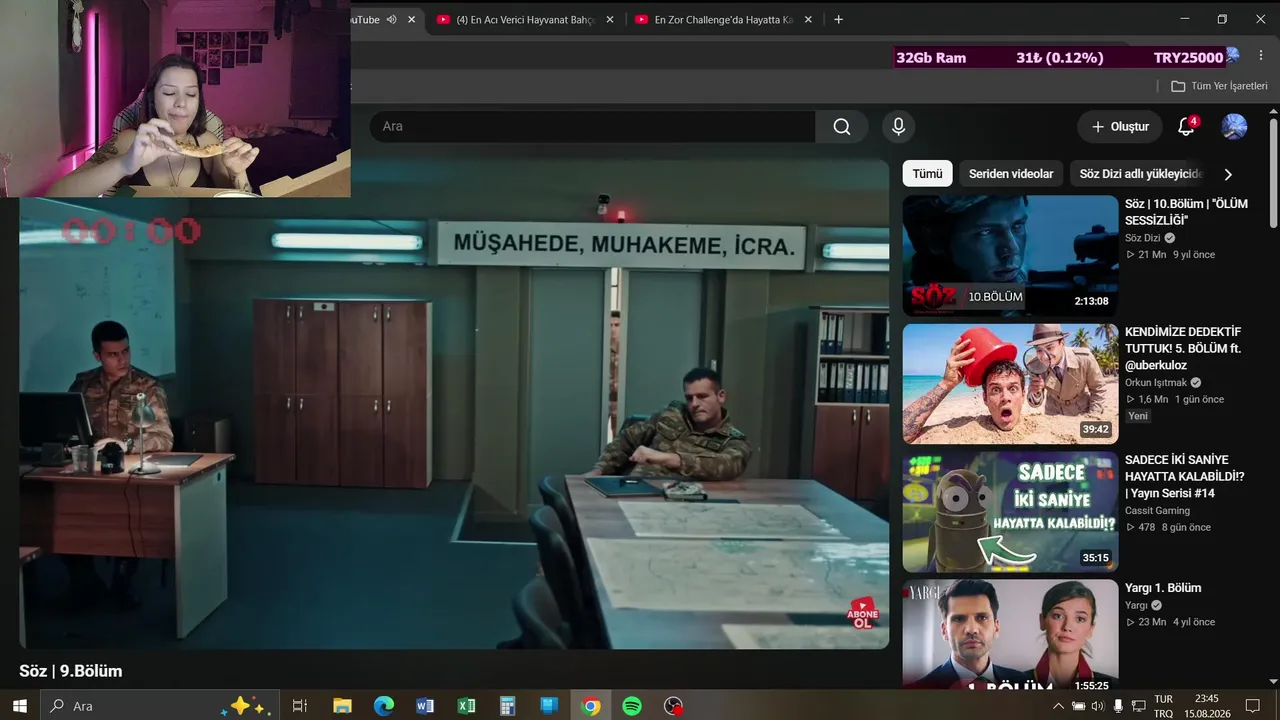Open 'SADECE İKİ SANİYE' video thumbnail
Image resolution: width=1280 pixels, height=720 pixels.
click(1010, 512)
